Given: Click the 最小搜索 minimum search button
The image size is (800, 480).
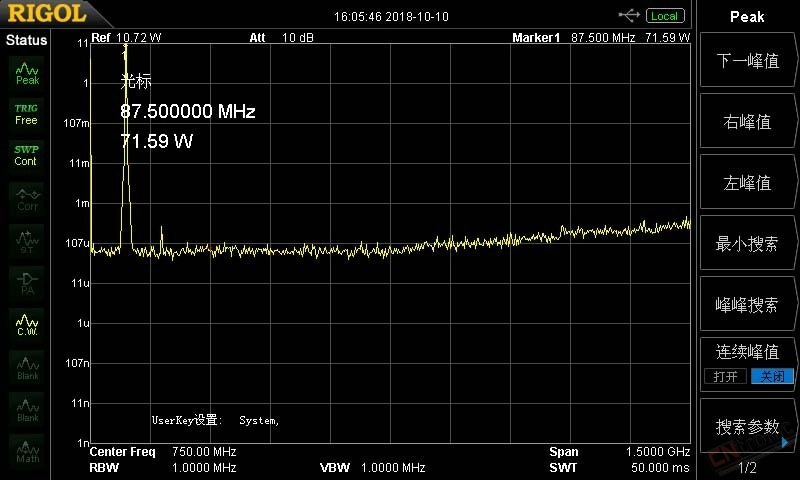Looking at the screenshot, I should [x=747, y=243].
